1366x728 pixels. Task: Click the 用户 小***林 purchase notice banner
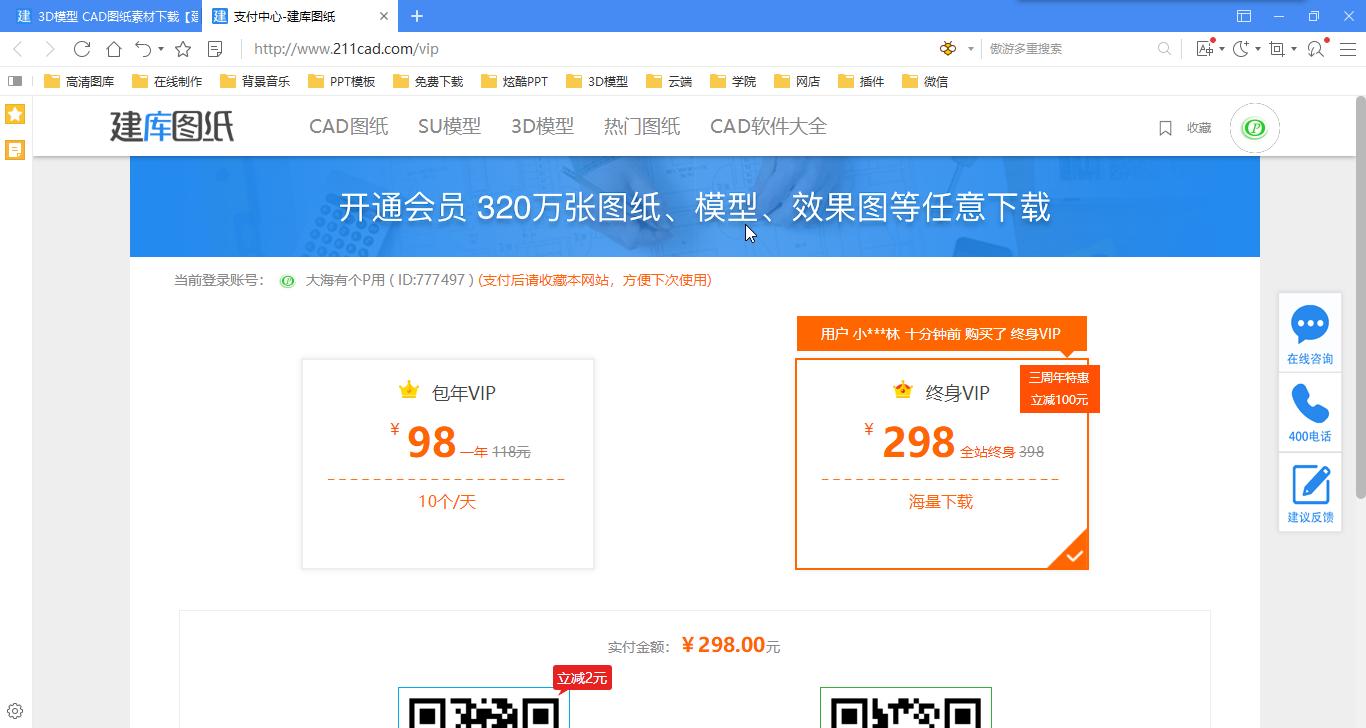(941, 334)
